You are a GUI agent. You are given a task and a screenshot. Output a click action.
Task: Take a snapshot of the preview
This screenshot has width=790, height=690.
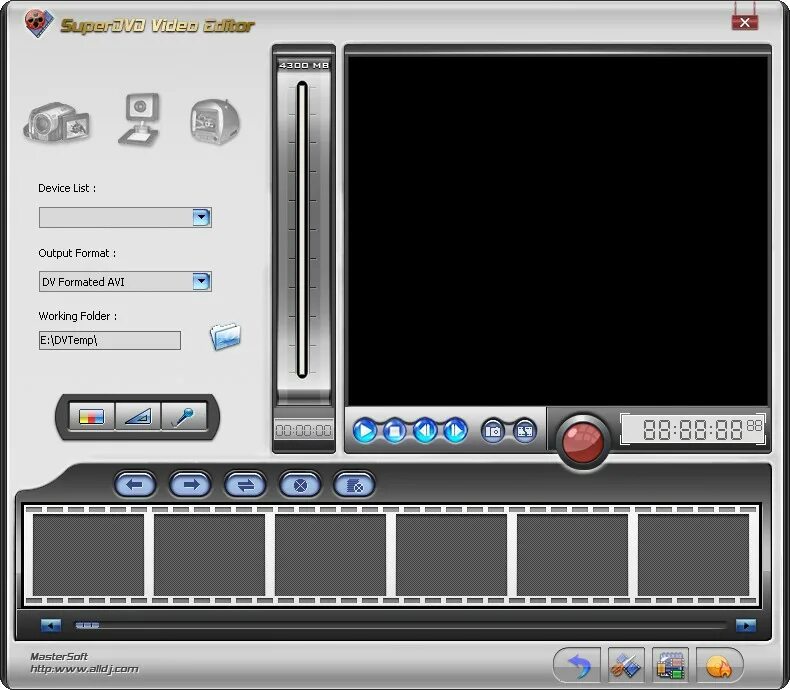click(x=493, y=431)
